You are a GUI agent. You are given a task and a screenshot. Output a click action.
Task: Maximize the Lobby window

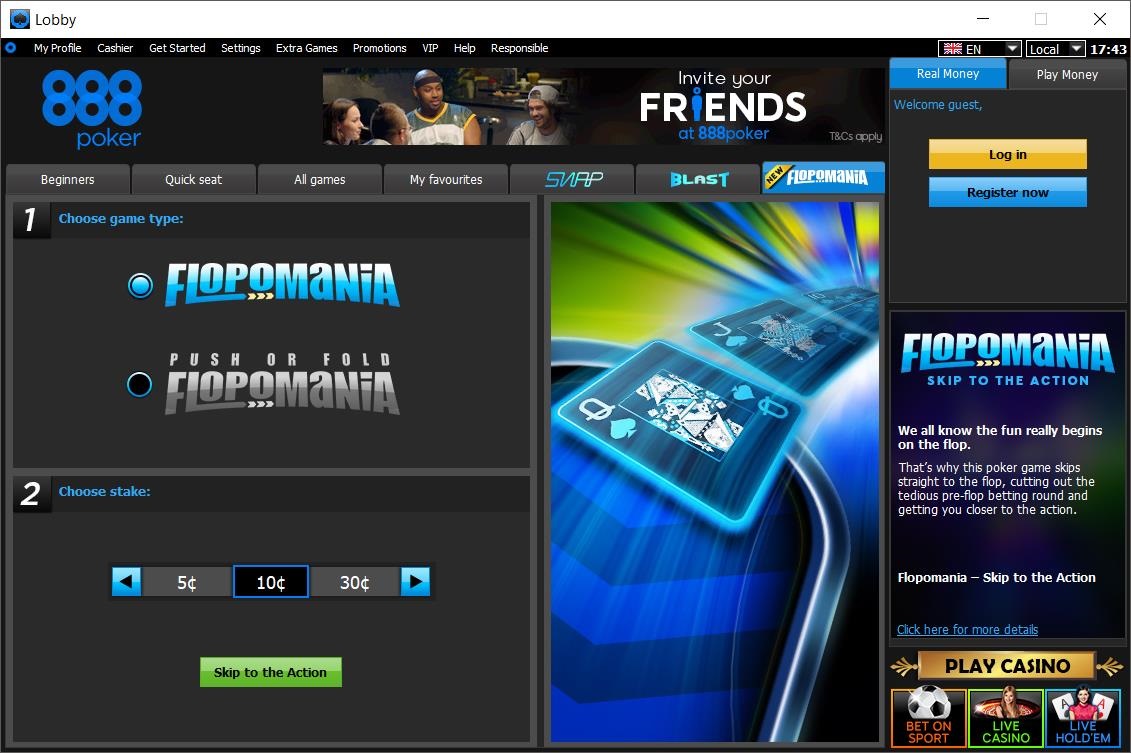pyautogui.click(x=1041, y=19)
